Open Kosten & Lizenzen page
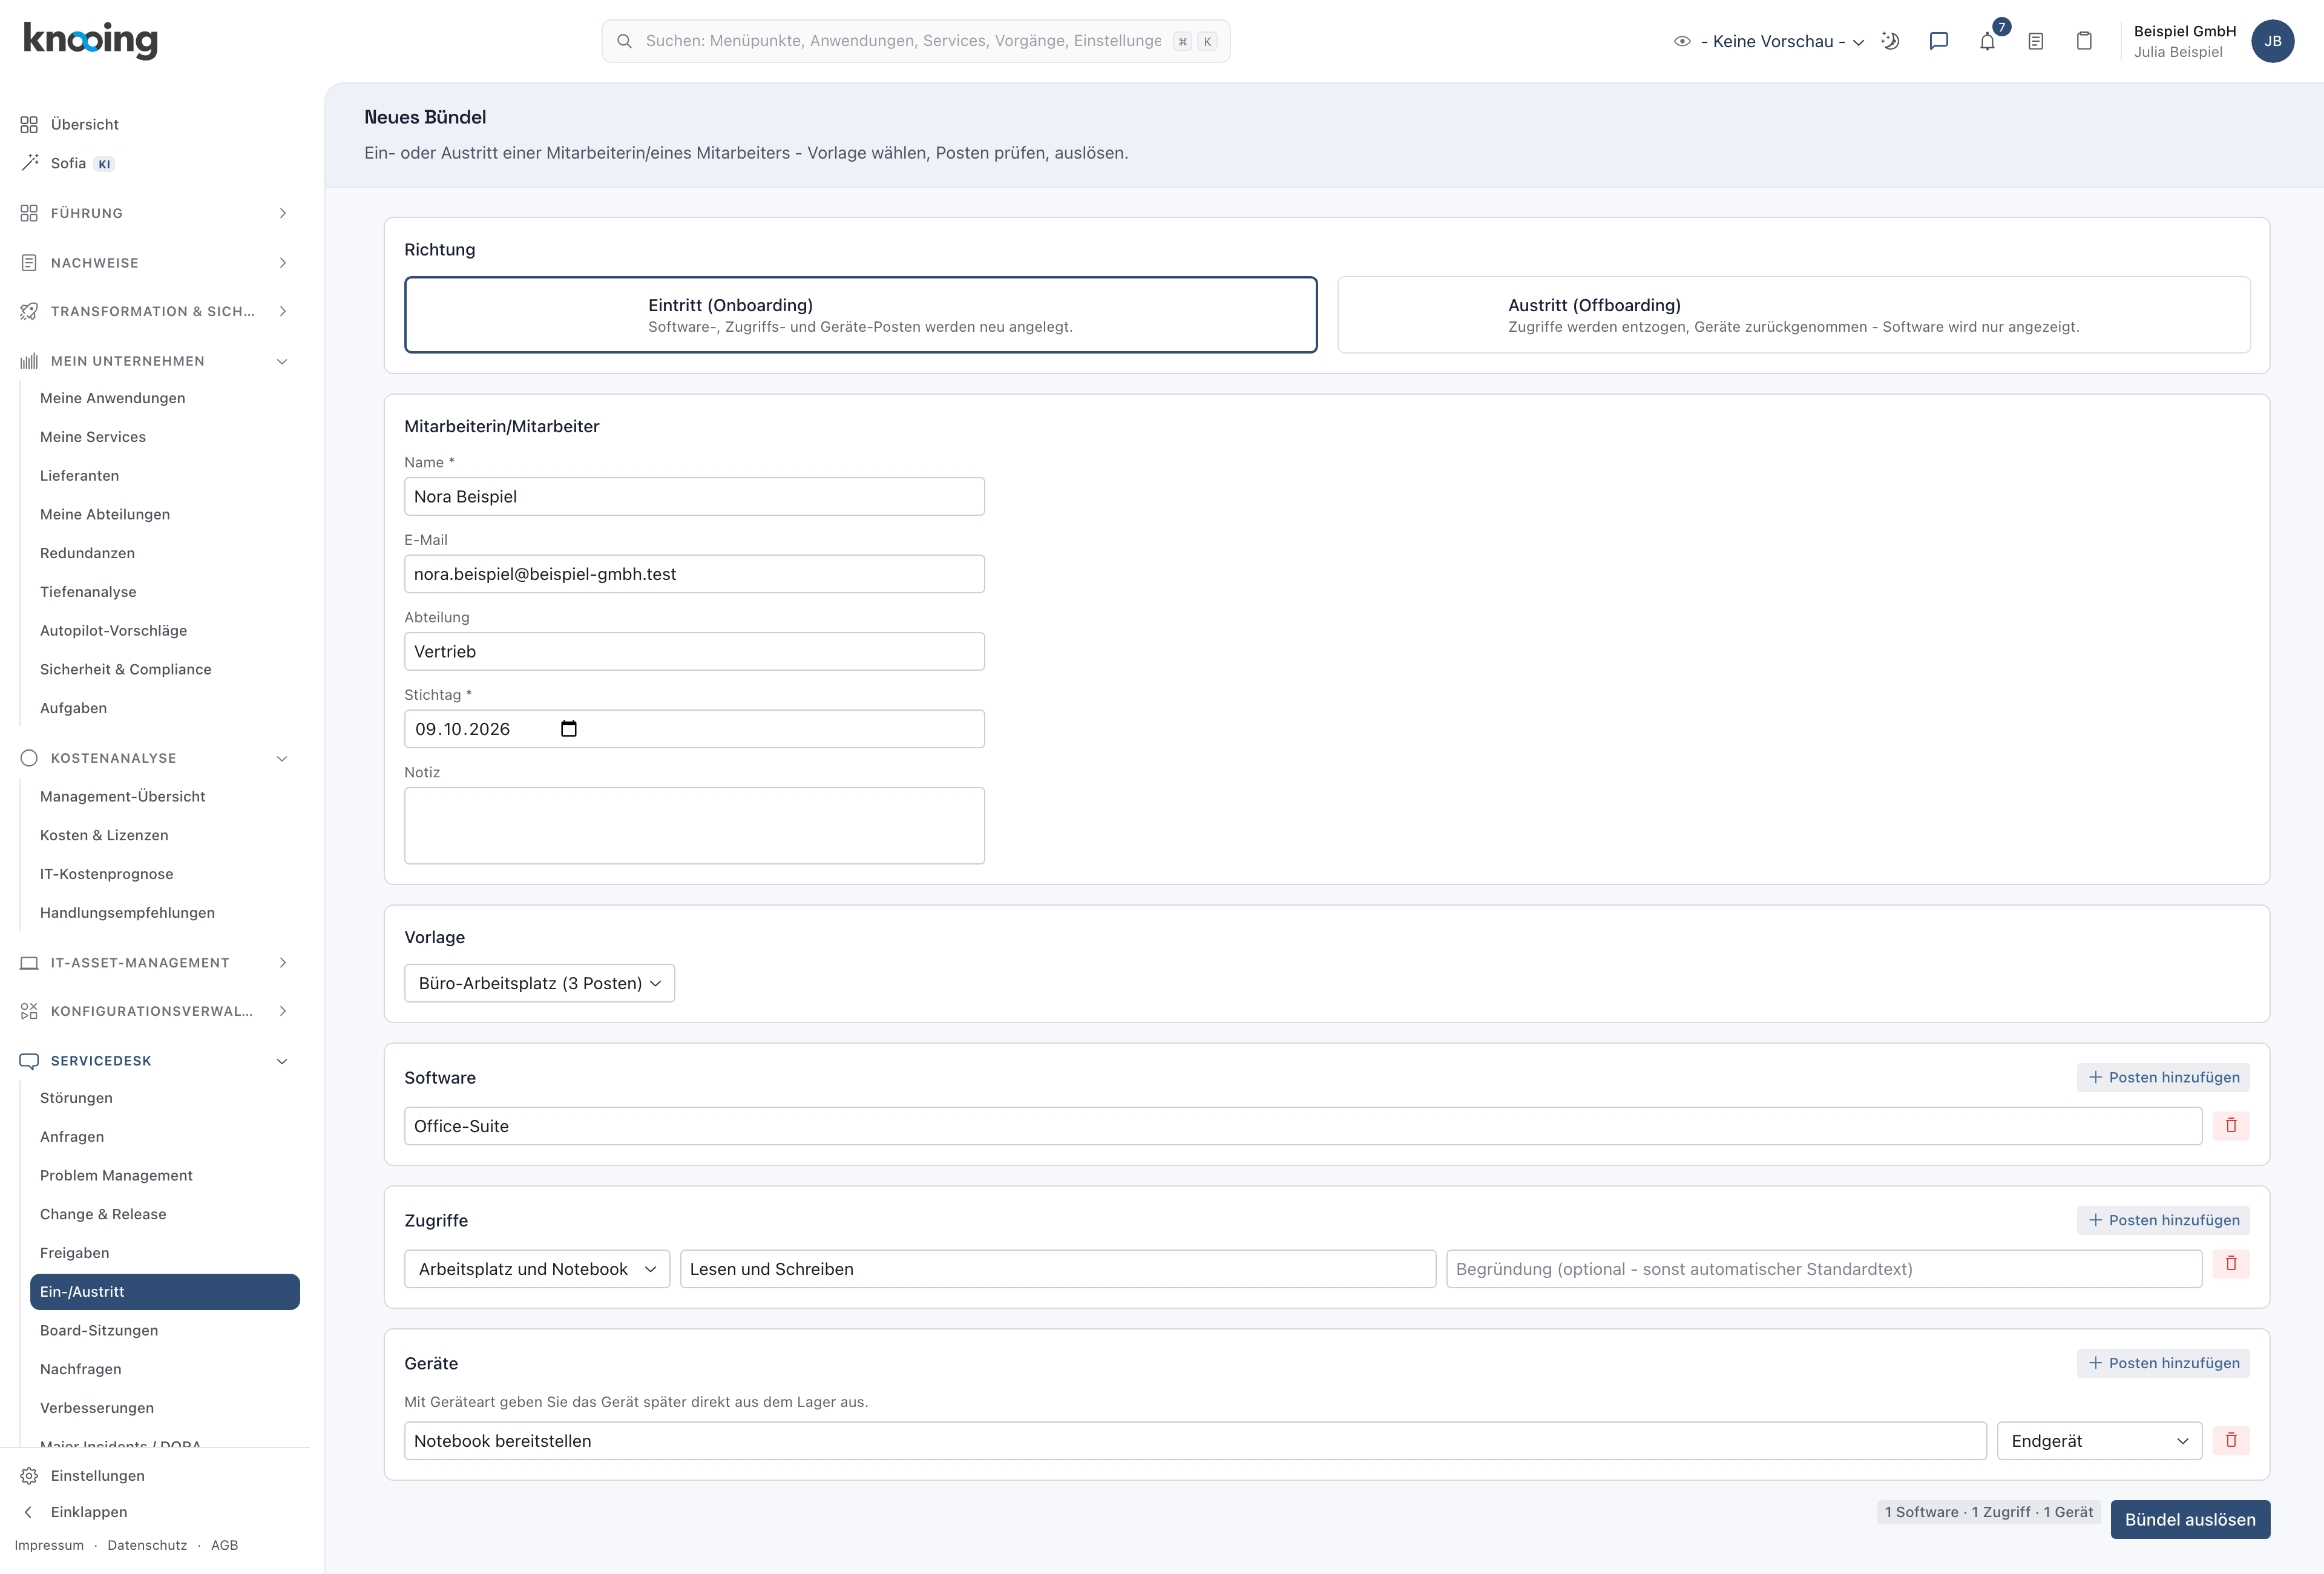Screen dimensions: 2324x1574 (x=104, y=835)
